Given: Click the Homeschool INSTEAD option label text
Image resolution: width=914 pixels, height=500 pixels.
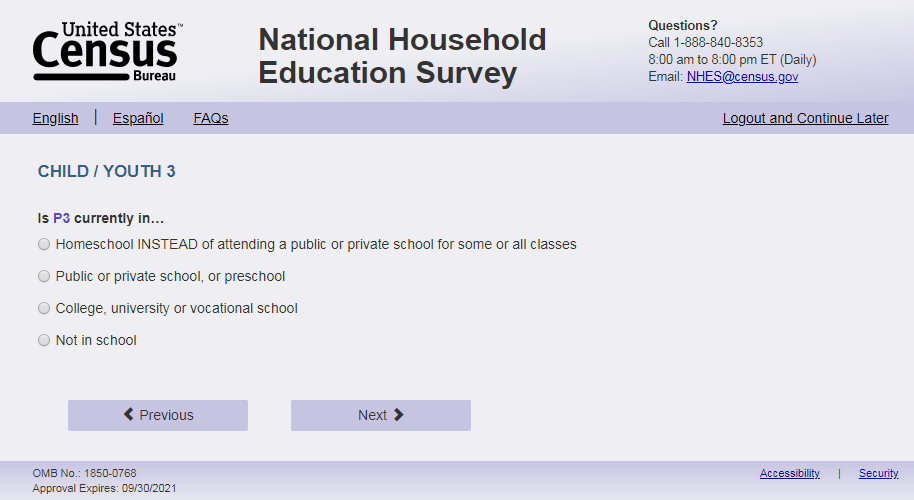Looking at the screenshot, I should pyautogui.click(x=316, y=244).
